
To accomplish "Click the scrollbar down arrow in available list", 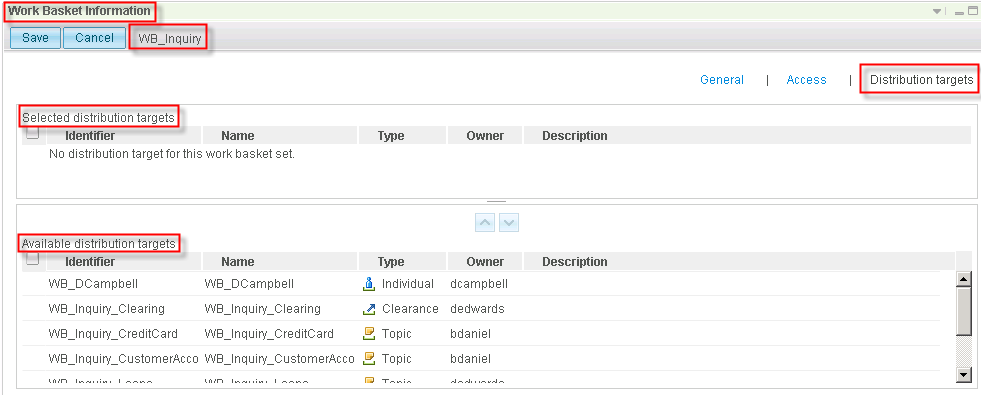I will click(963, 374).
